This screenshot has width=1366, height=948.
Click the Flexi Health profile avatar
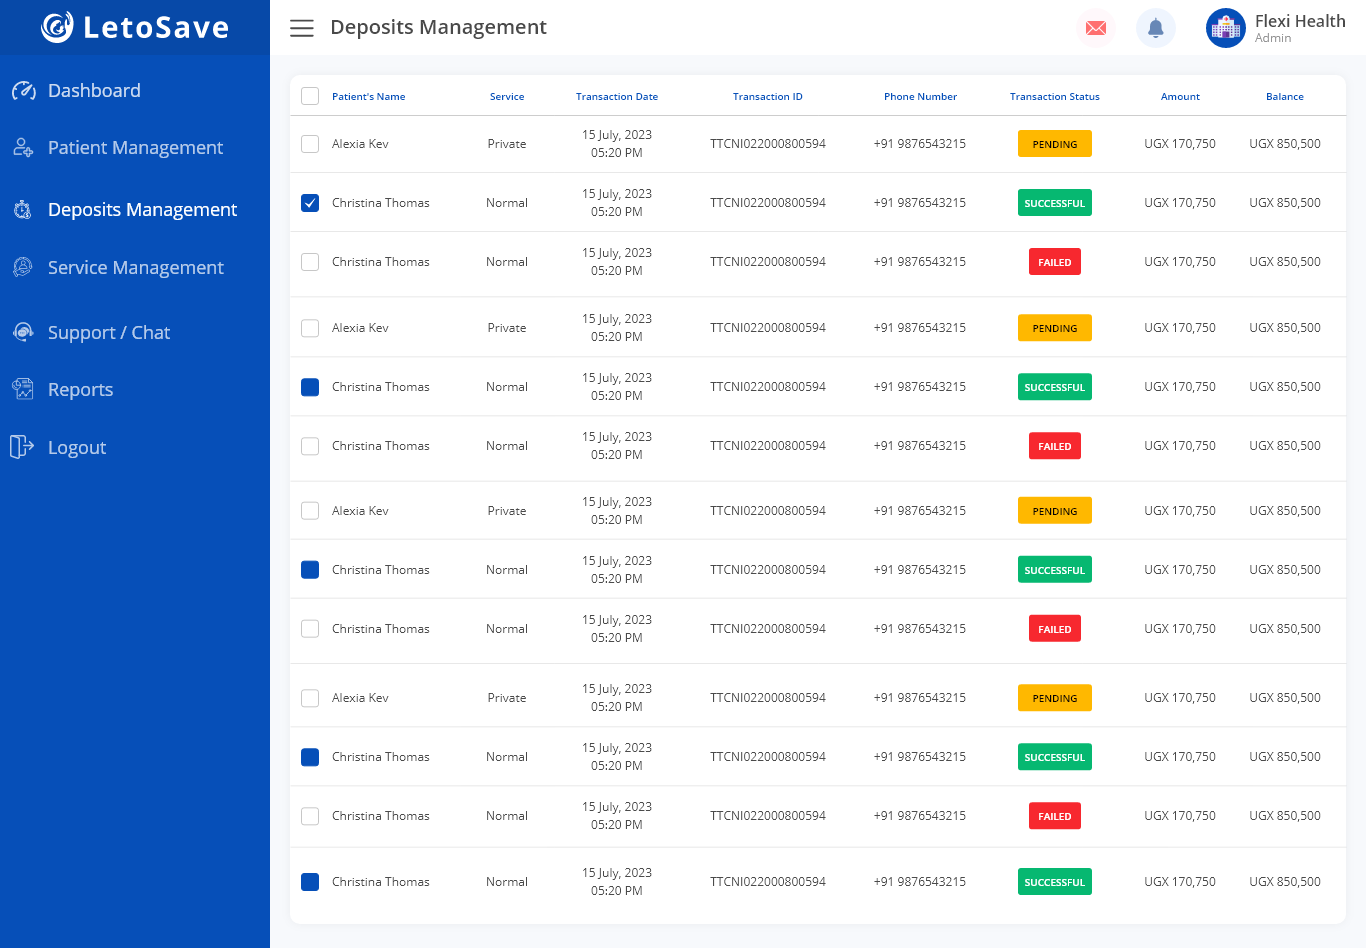click(1225, 28)
